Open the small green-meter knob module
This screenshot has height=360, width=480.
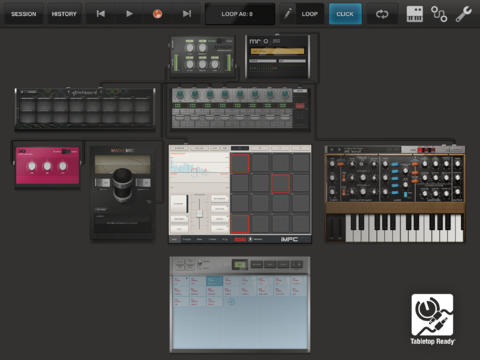tap(203, 56)
